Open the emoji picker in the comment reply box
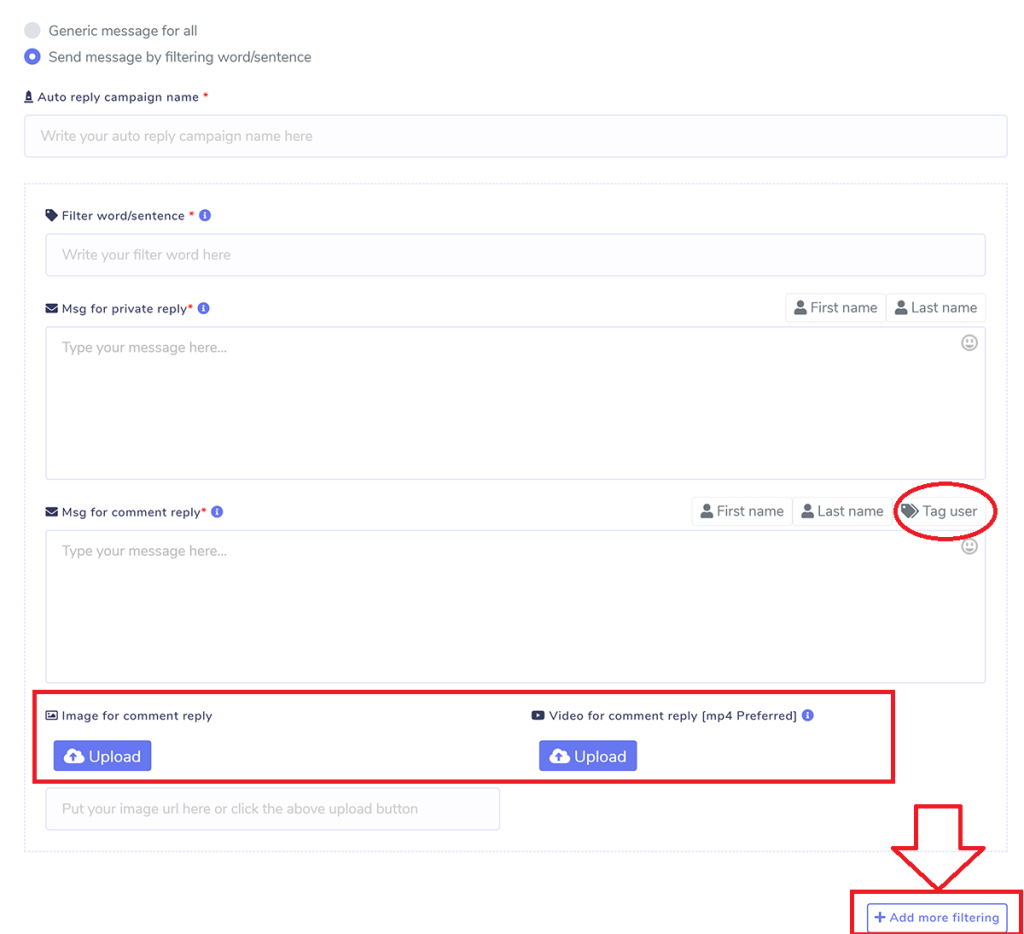This screenshot has width=1024, height=934. [x=968, y=546]
